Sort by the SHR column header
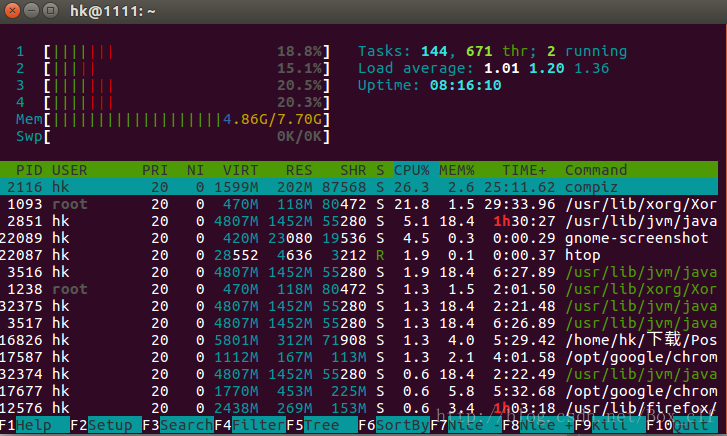This screenshot has height=436, width=727. 353,170
